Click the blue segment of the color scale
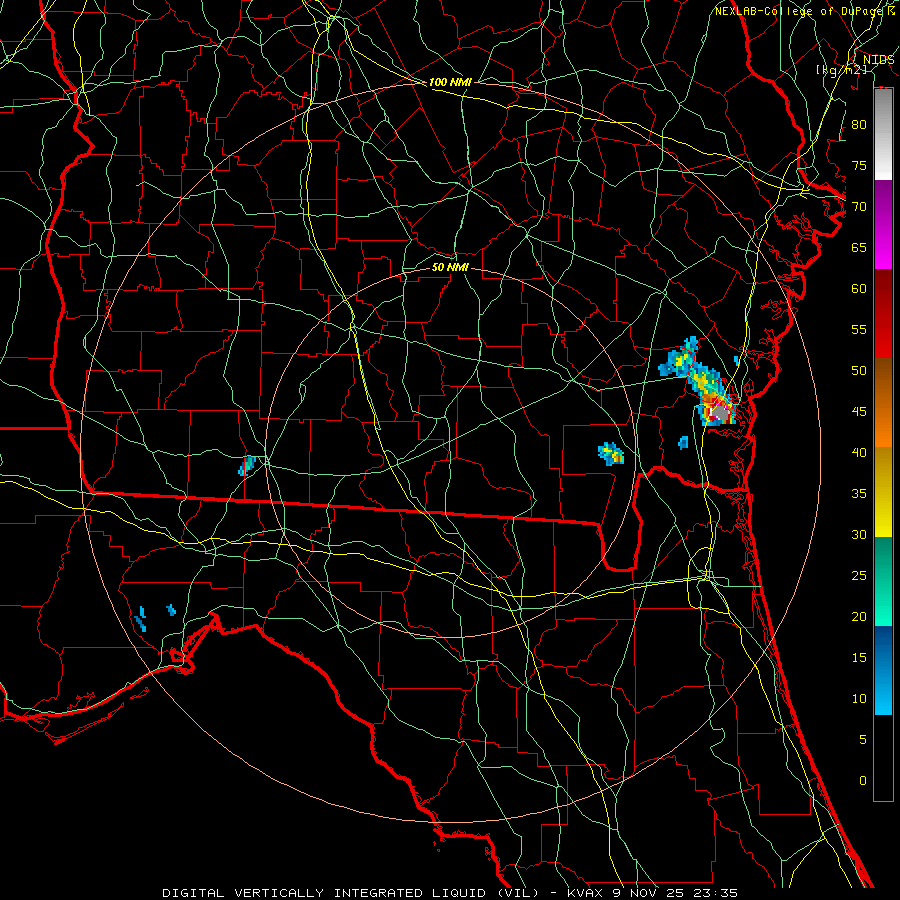 883,670
